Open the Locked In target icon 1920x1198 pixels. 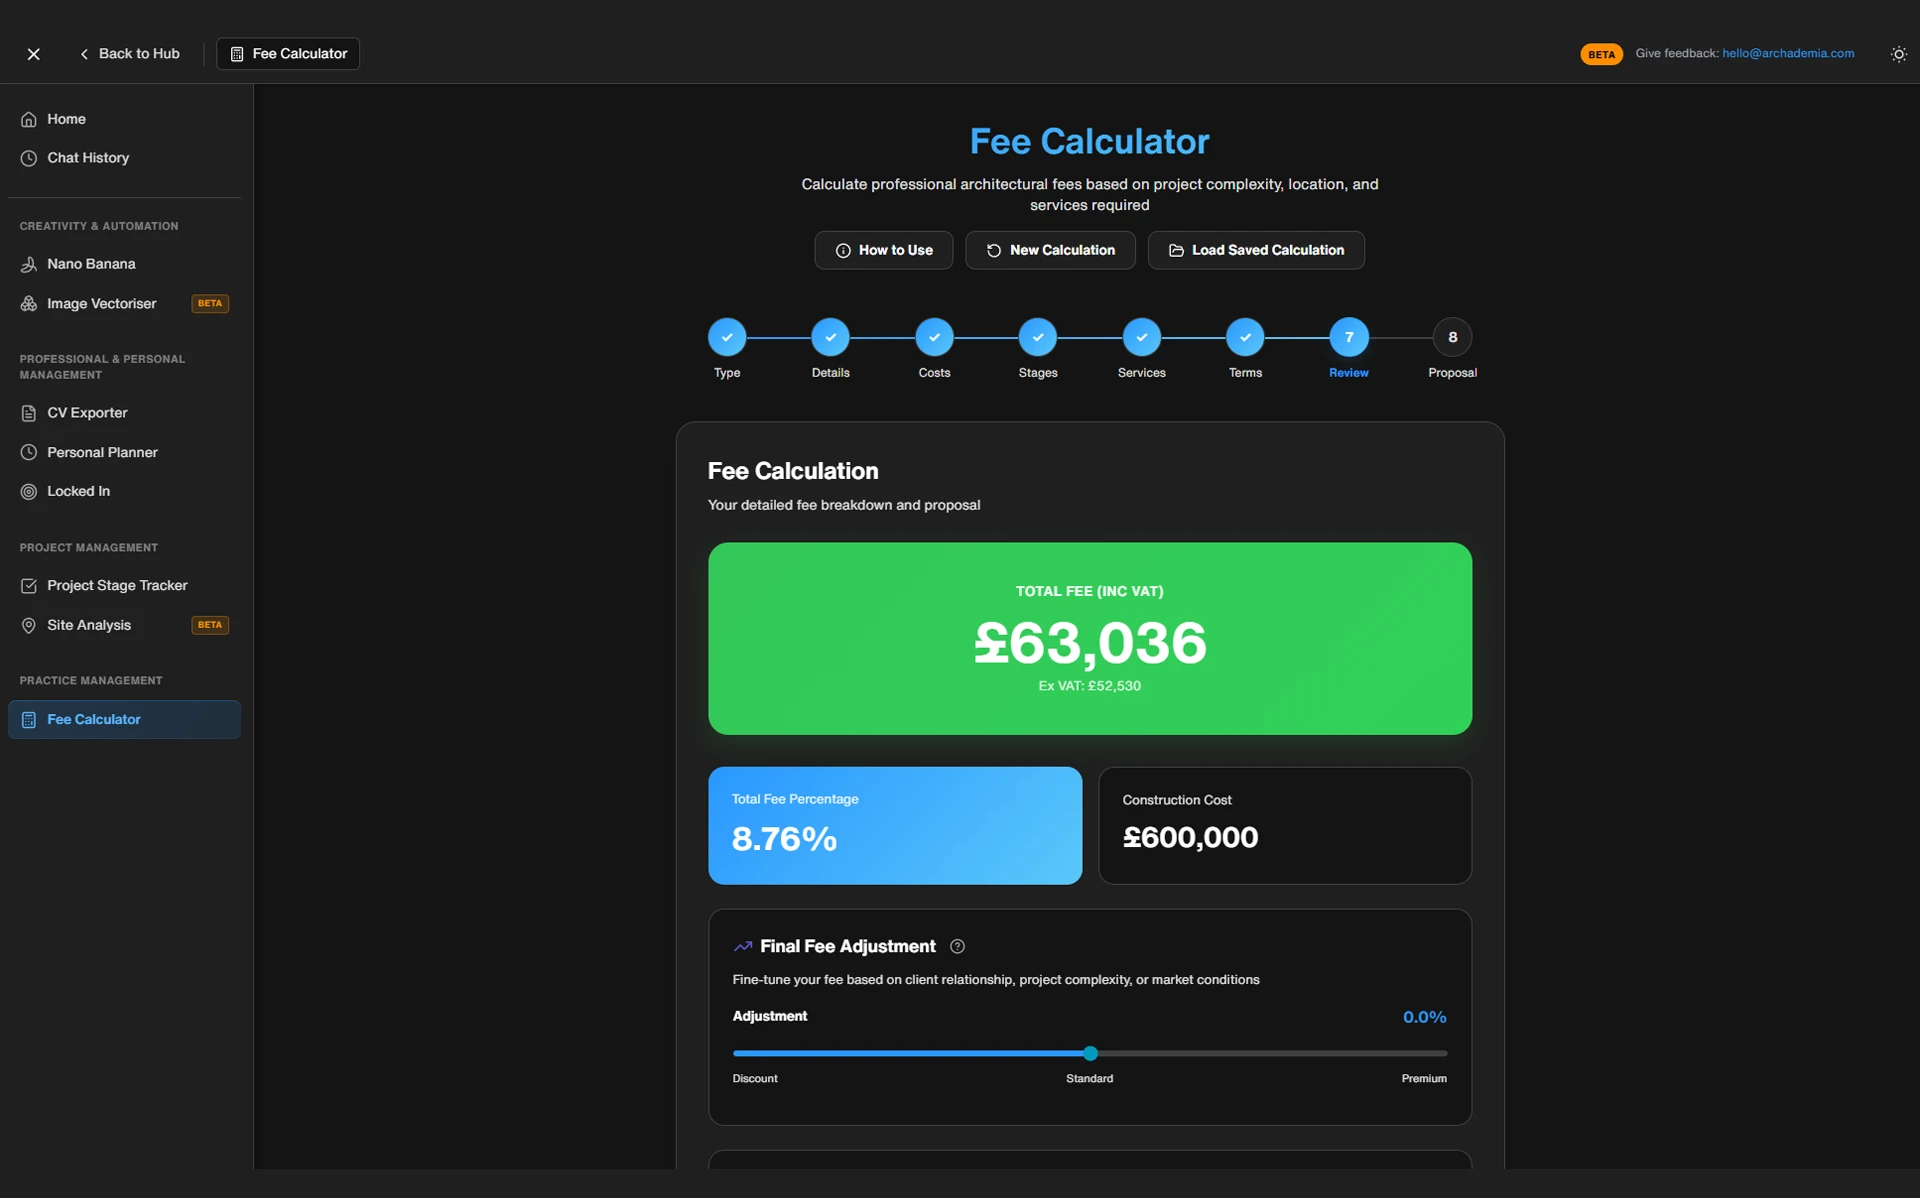pos(29,491)
